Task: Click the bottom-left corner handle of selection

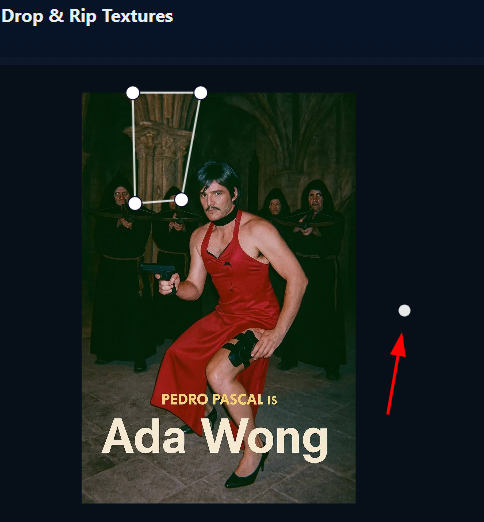Action: (x=135, y=203)
